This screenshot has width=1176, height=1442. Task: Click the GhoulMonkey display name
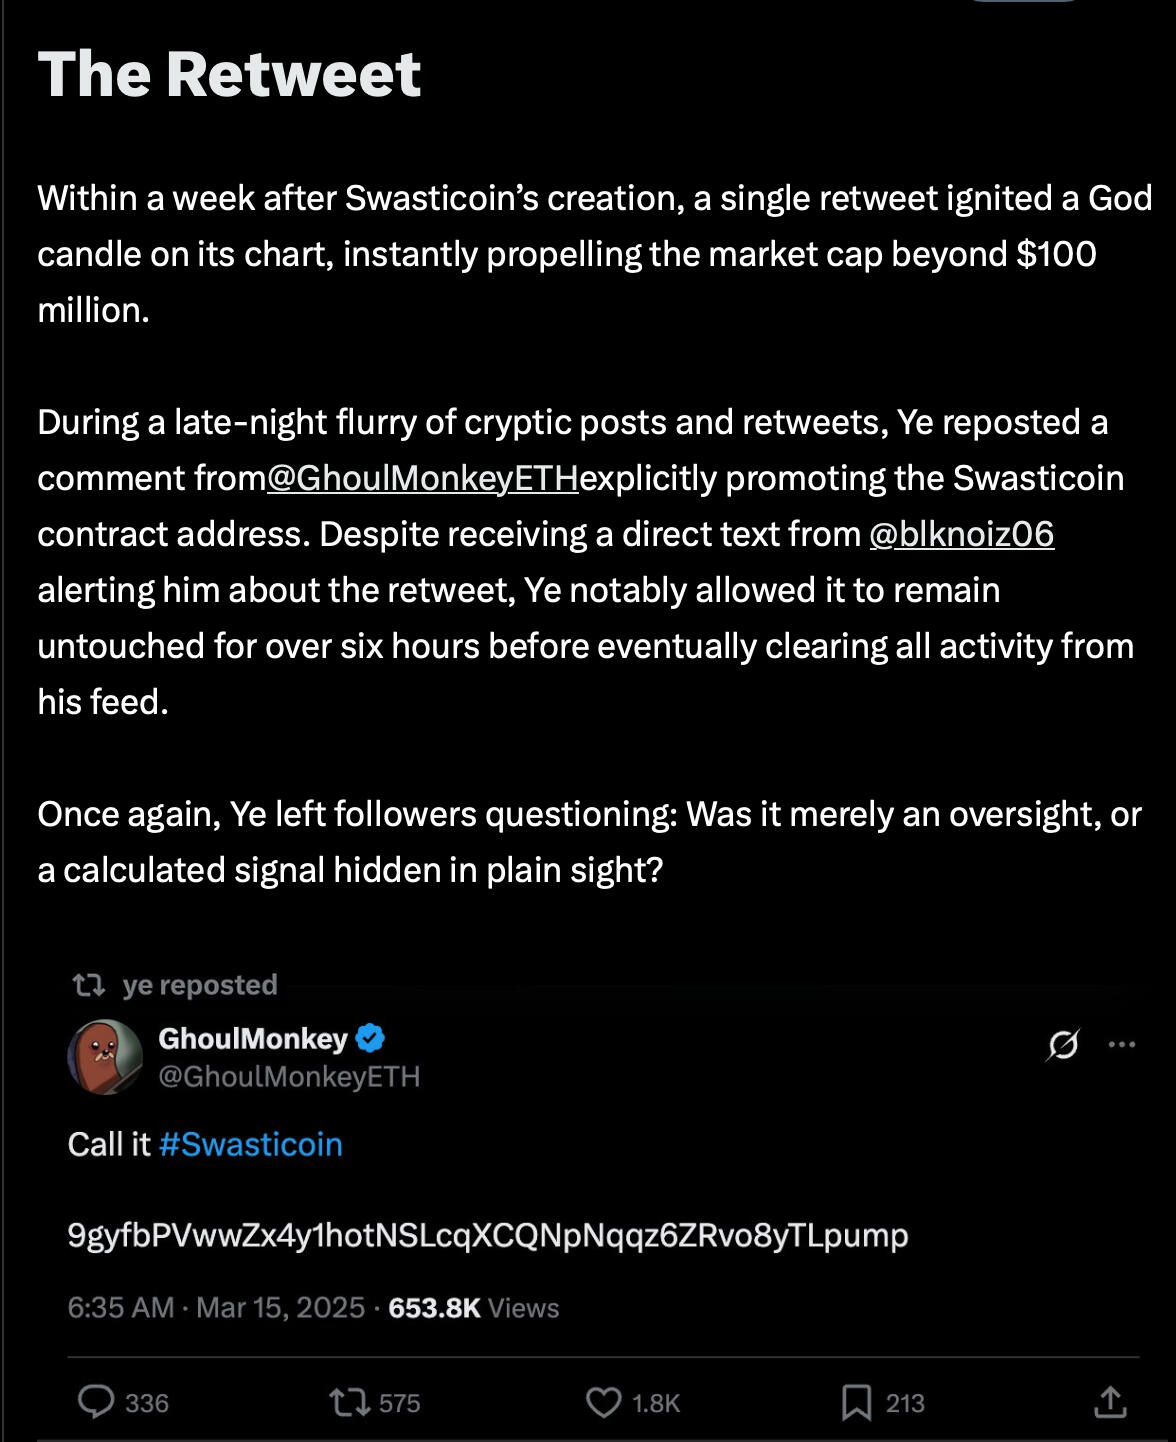(x=253, y=1039)
